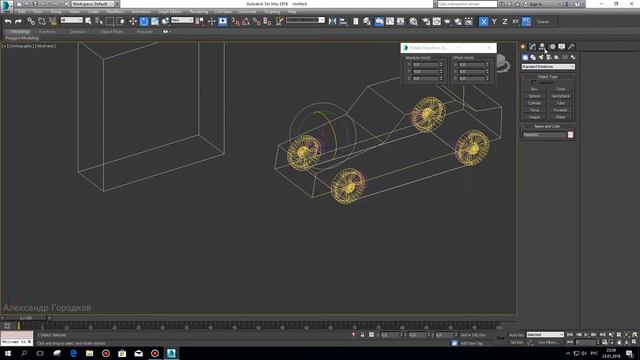Click the Mirror tool icon
The image size is (640, 360).
(x=333, y=21)
